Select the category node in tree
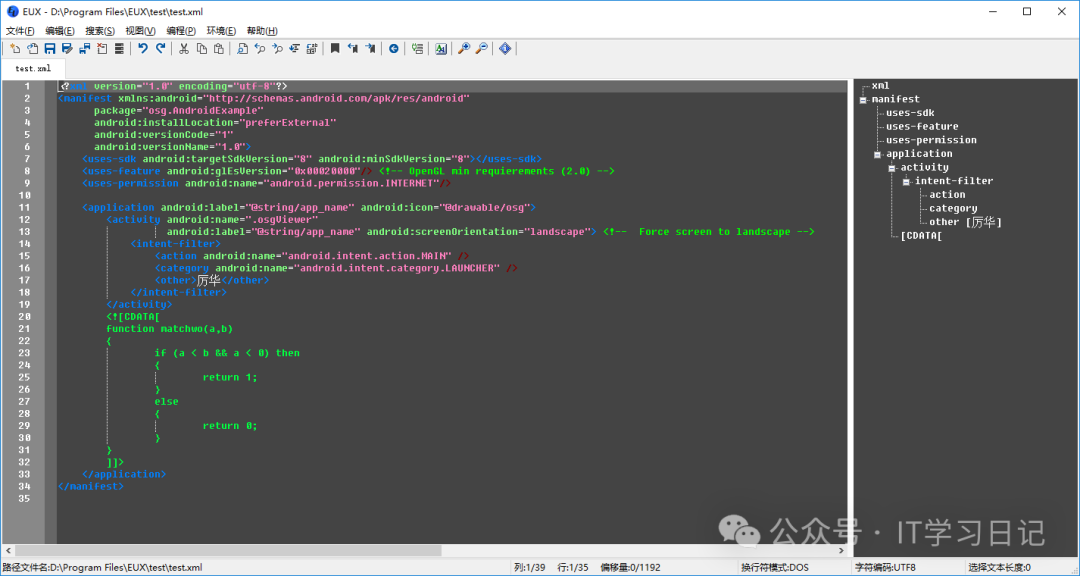1080x576 pixels. coord(952,208)
